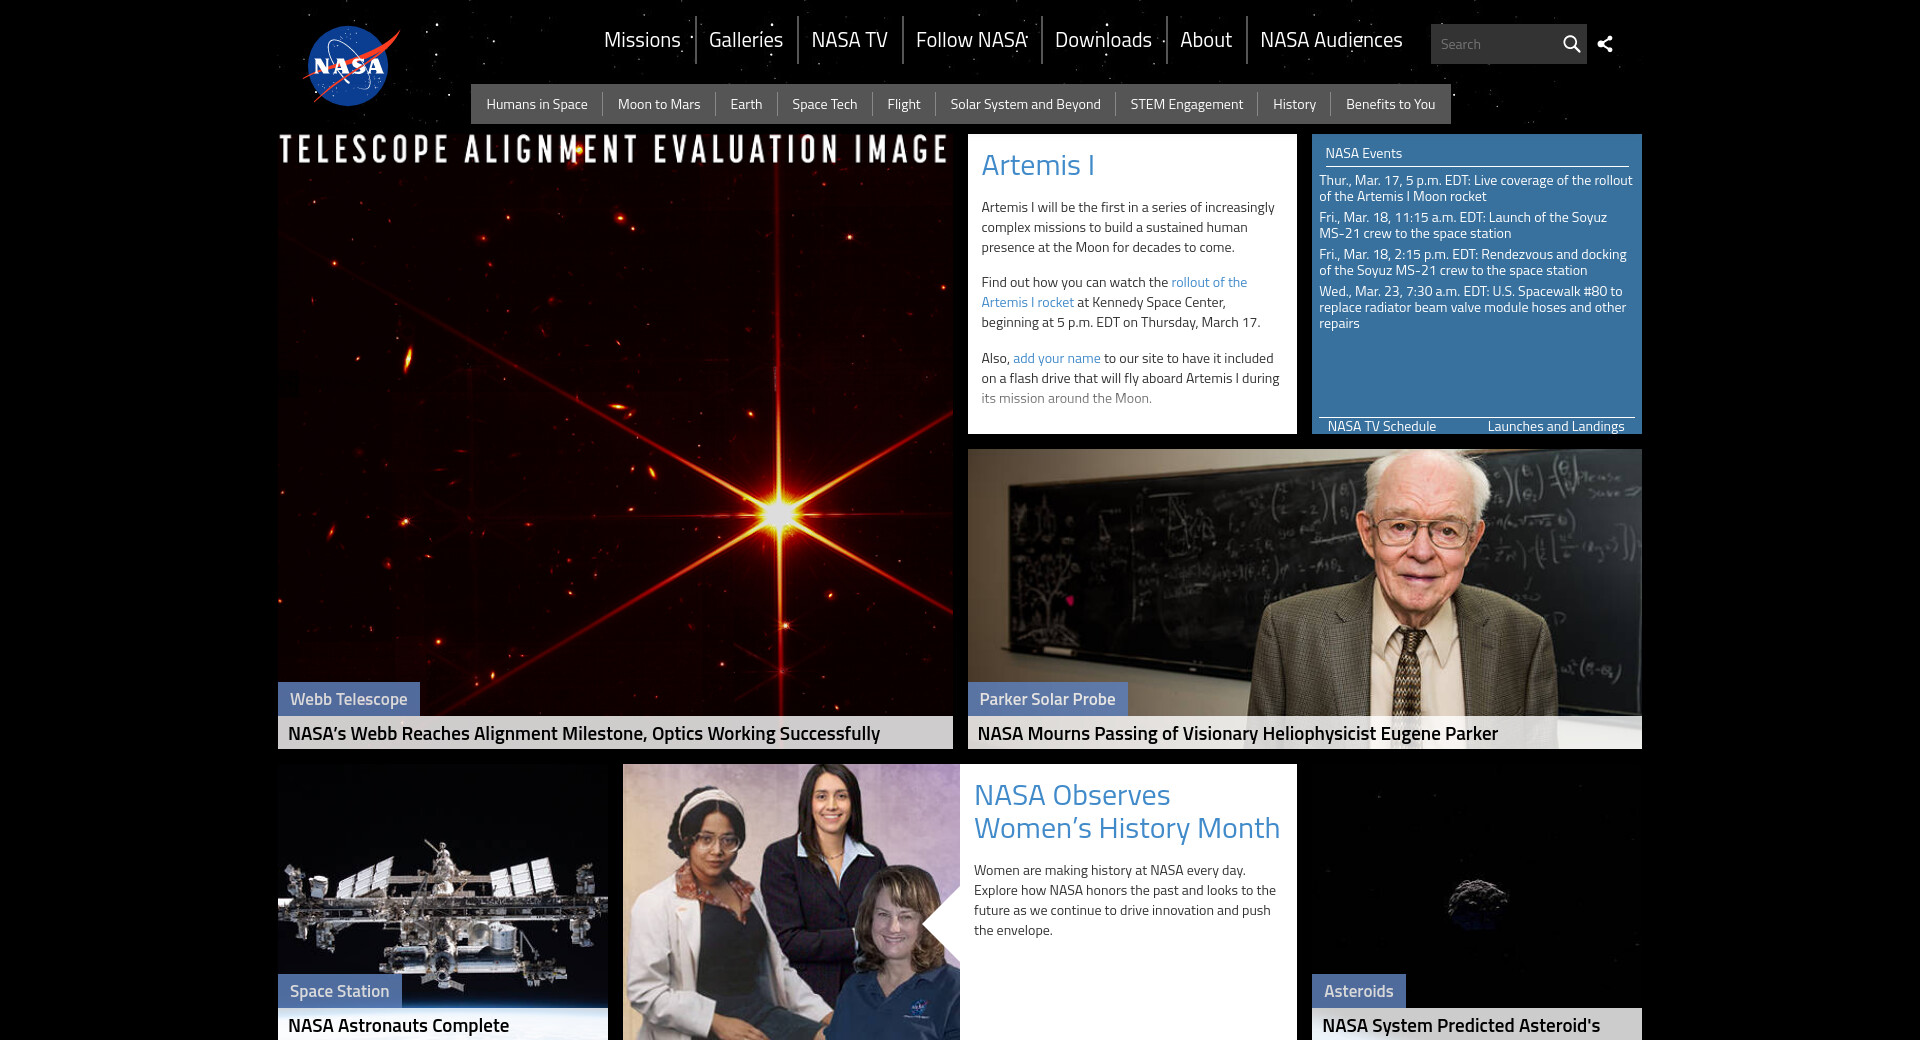Click the NASA logo

(x=351, y=66)
